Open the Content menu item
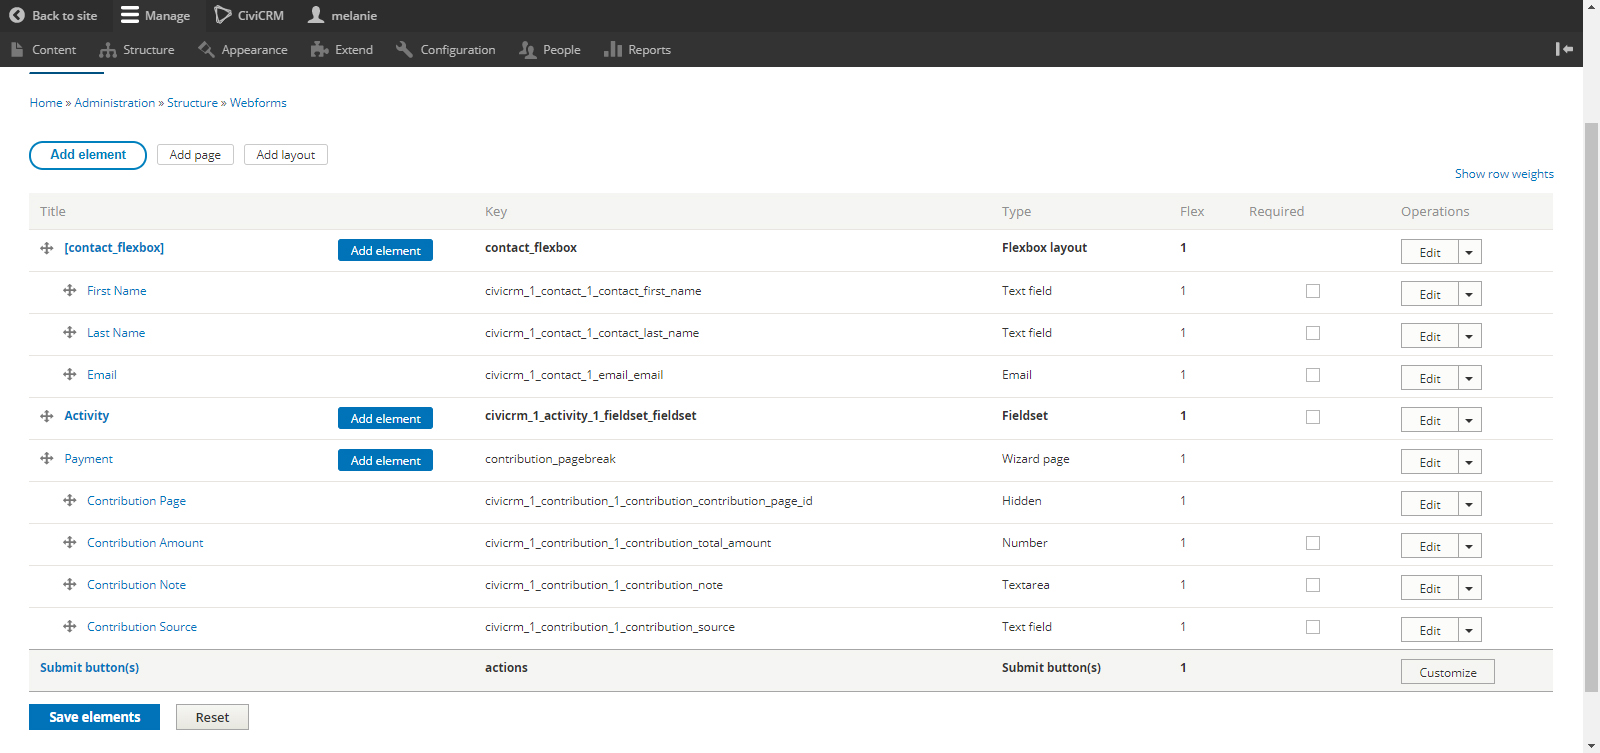Screen dimensions: 1600x753 coord(54,49)
